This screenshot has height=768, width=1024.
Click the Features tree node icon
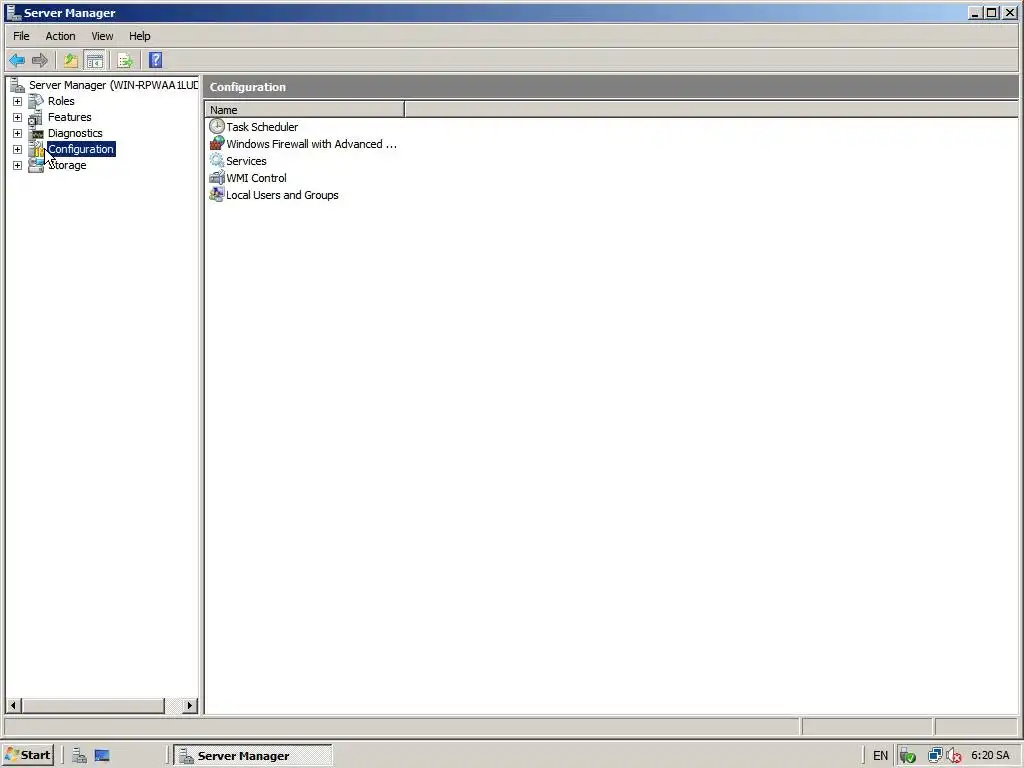tap(36, 117)
